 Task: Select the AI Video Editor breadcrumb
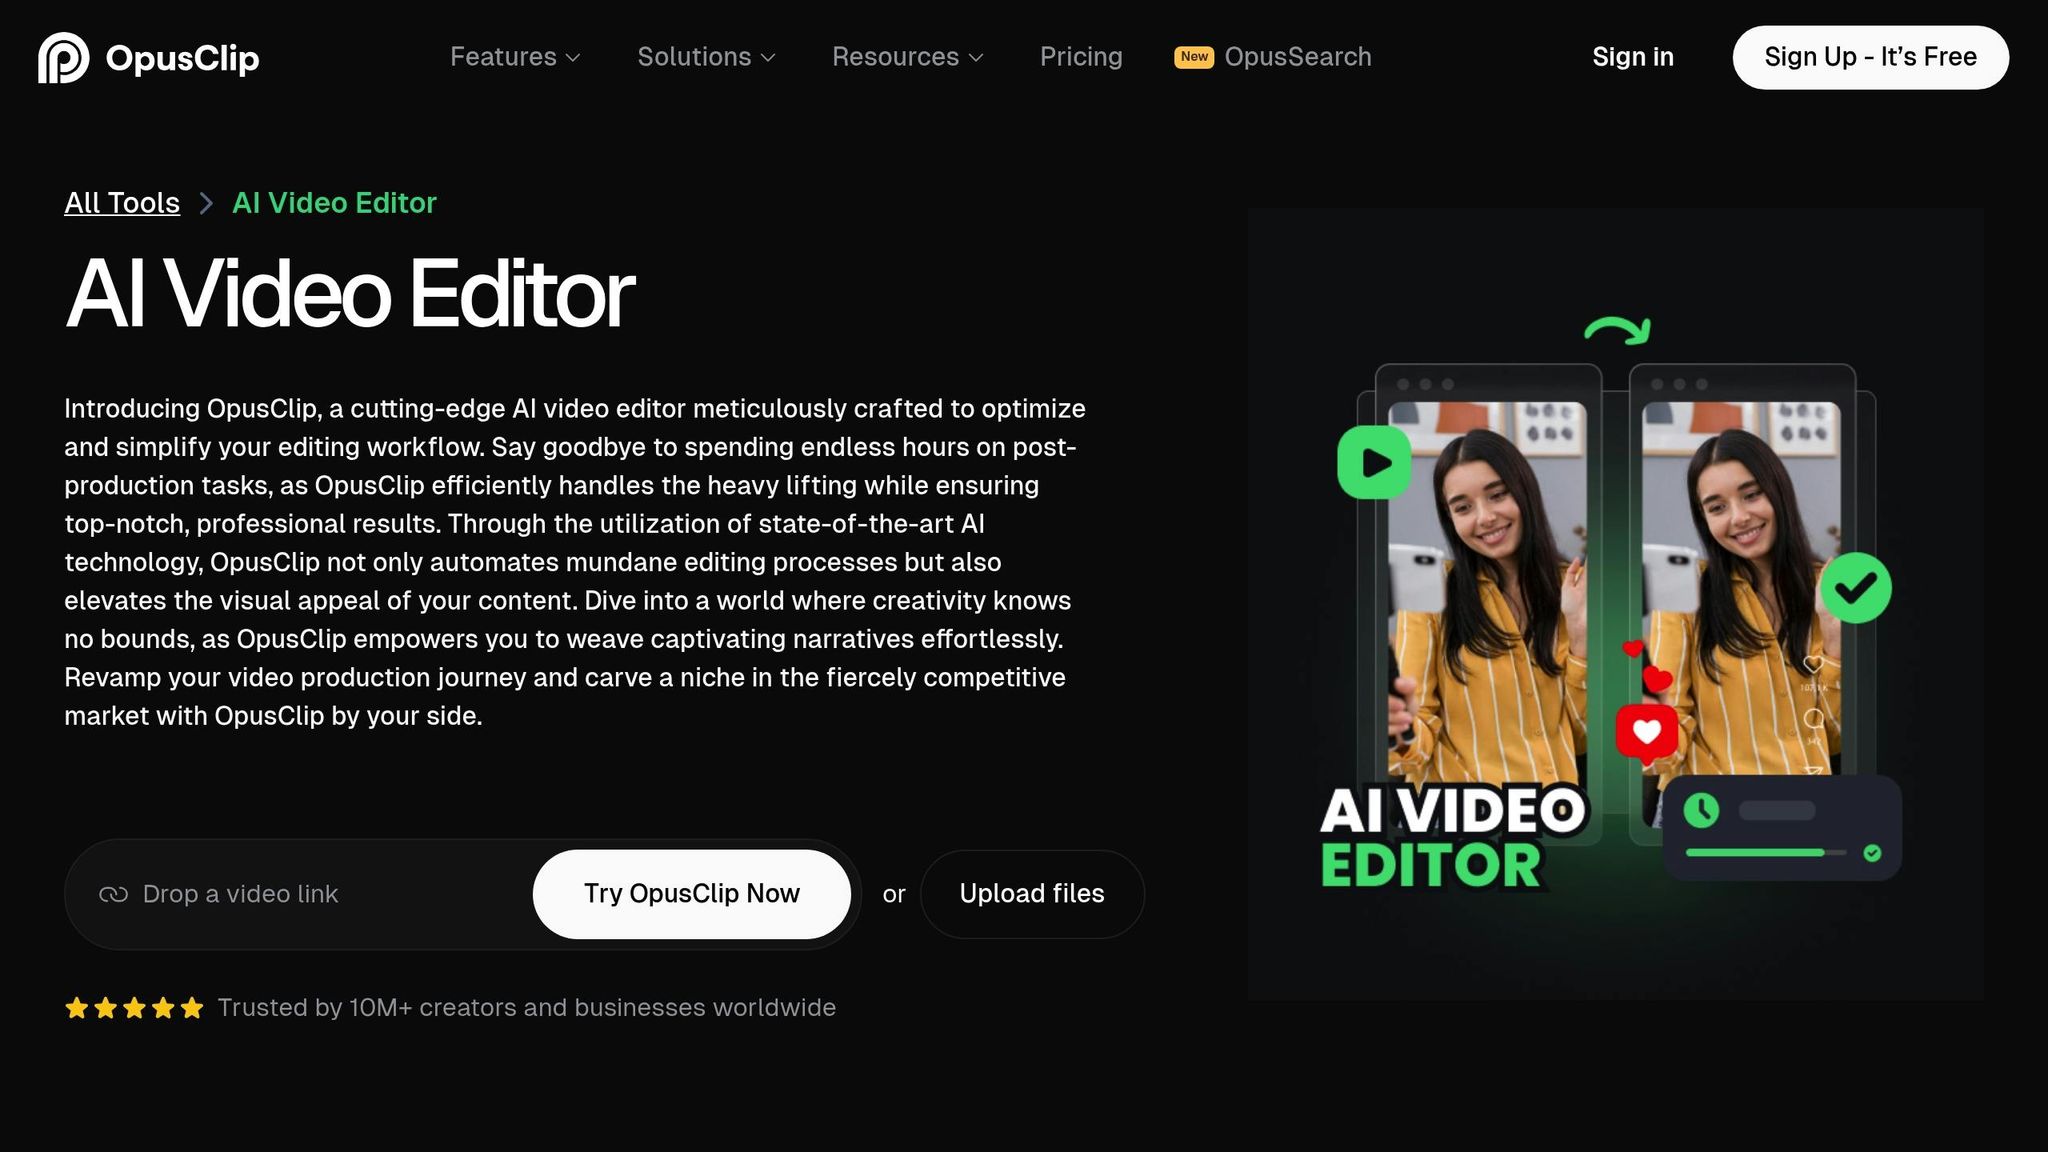334,203
